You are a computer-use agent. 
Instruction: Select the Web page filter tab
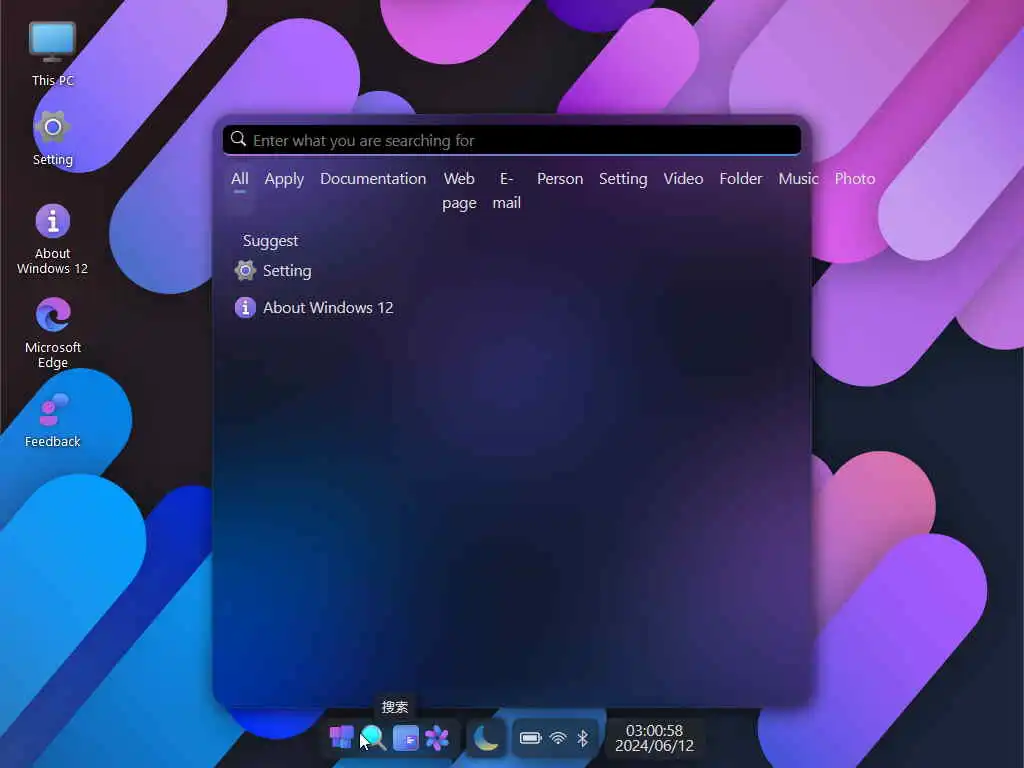point(459,191)
